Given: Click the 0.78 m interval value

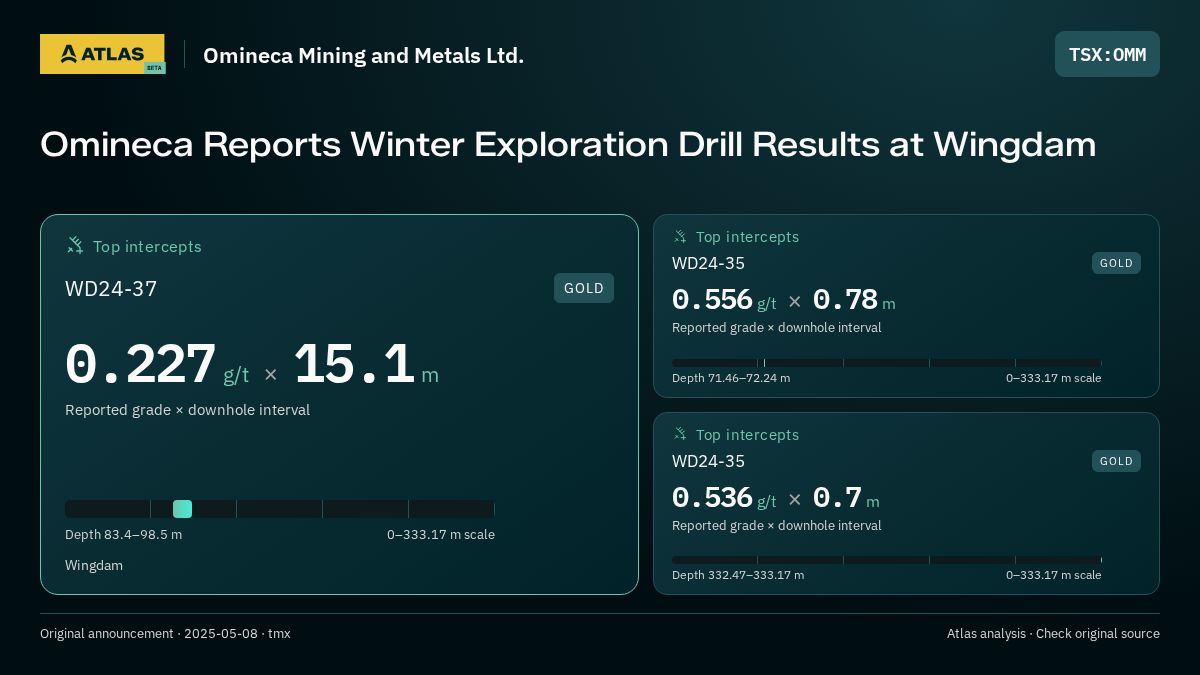Looking at the screenshot, I should click(x=854, y=300).
